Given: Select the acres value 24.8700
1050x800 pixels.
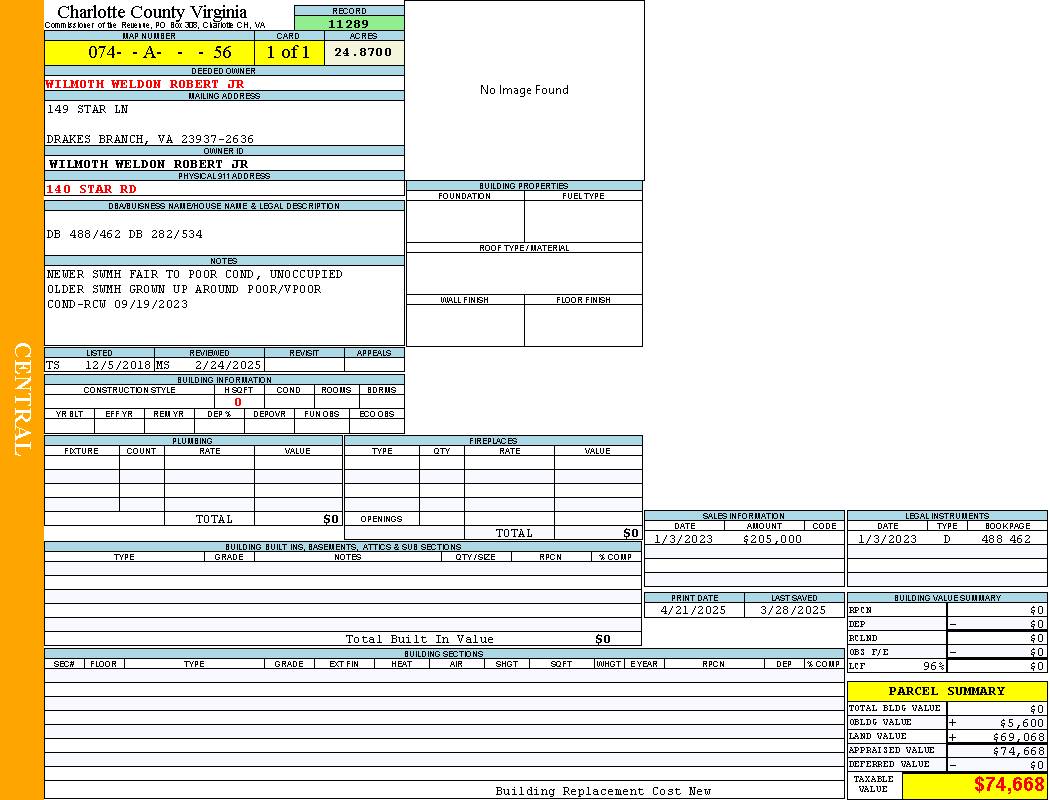Looking at the screenshot, I should point(363,53).
